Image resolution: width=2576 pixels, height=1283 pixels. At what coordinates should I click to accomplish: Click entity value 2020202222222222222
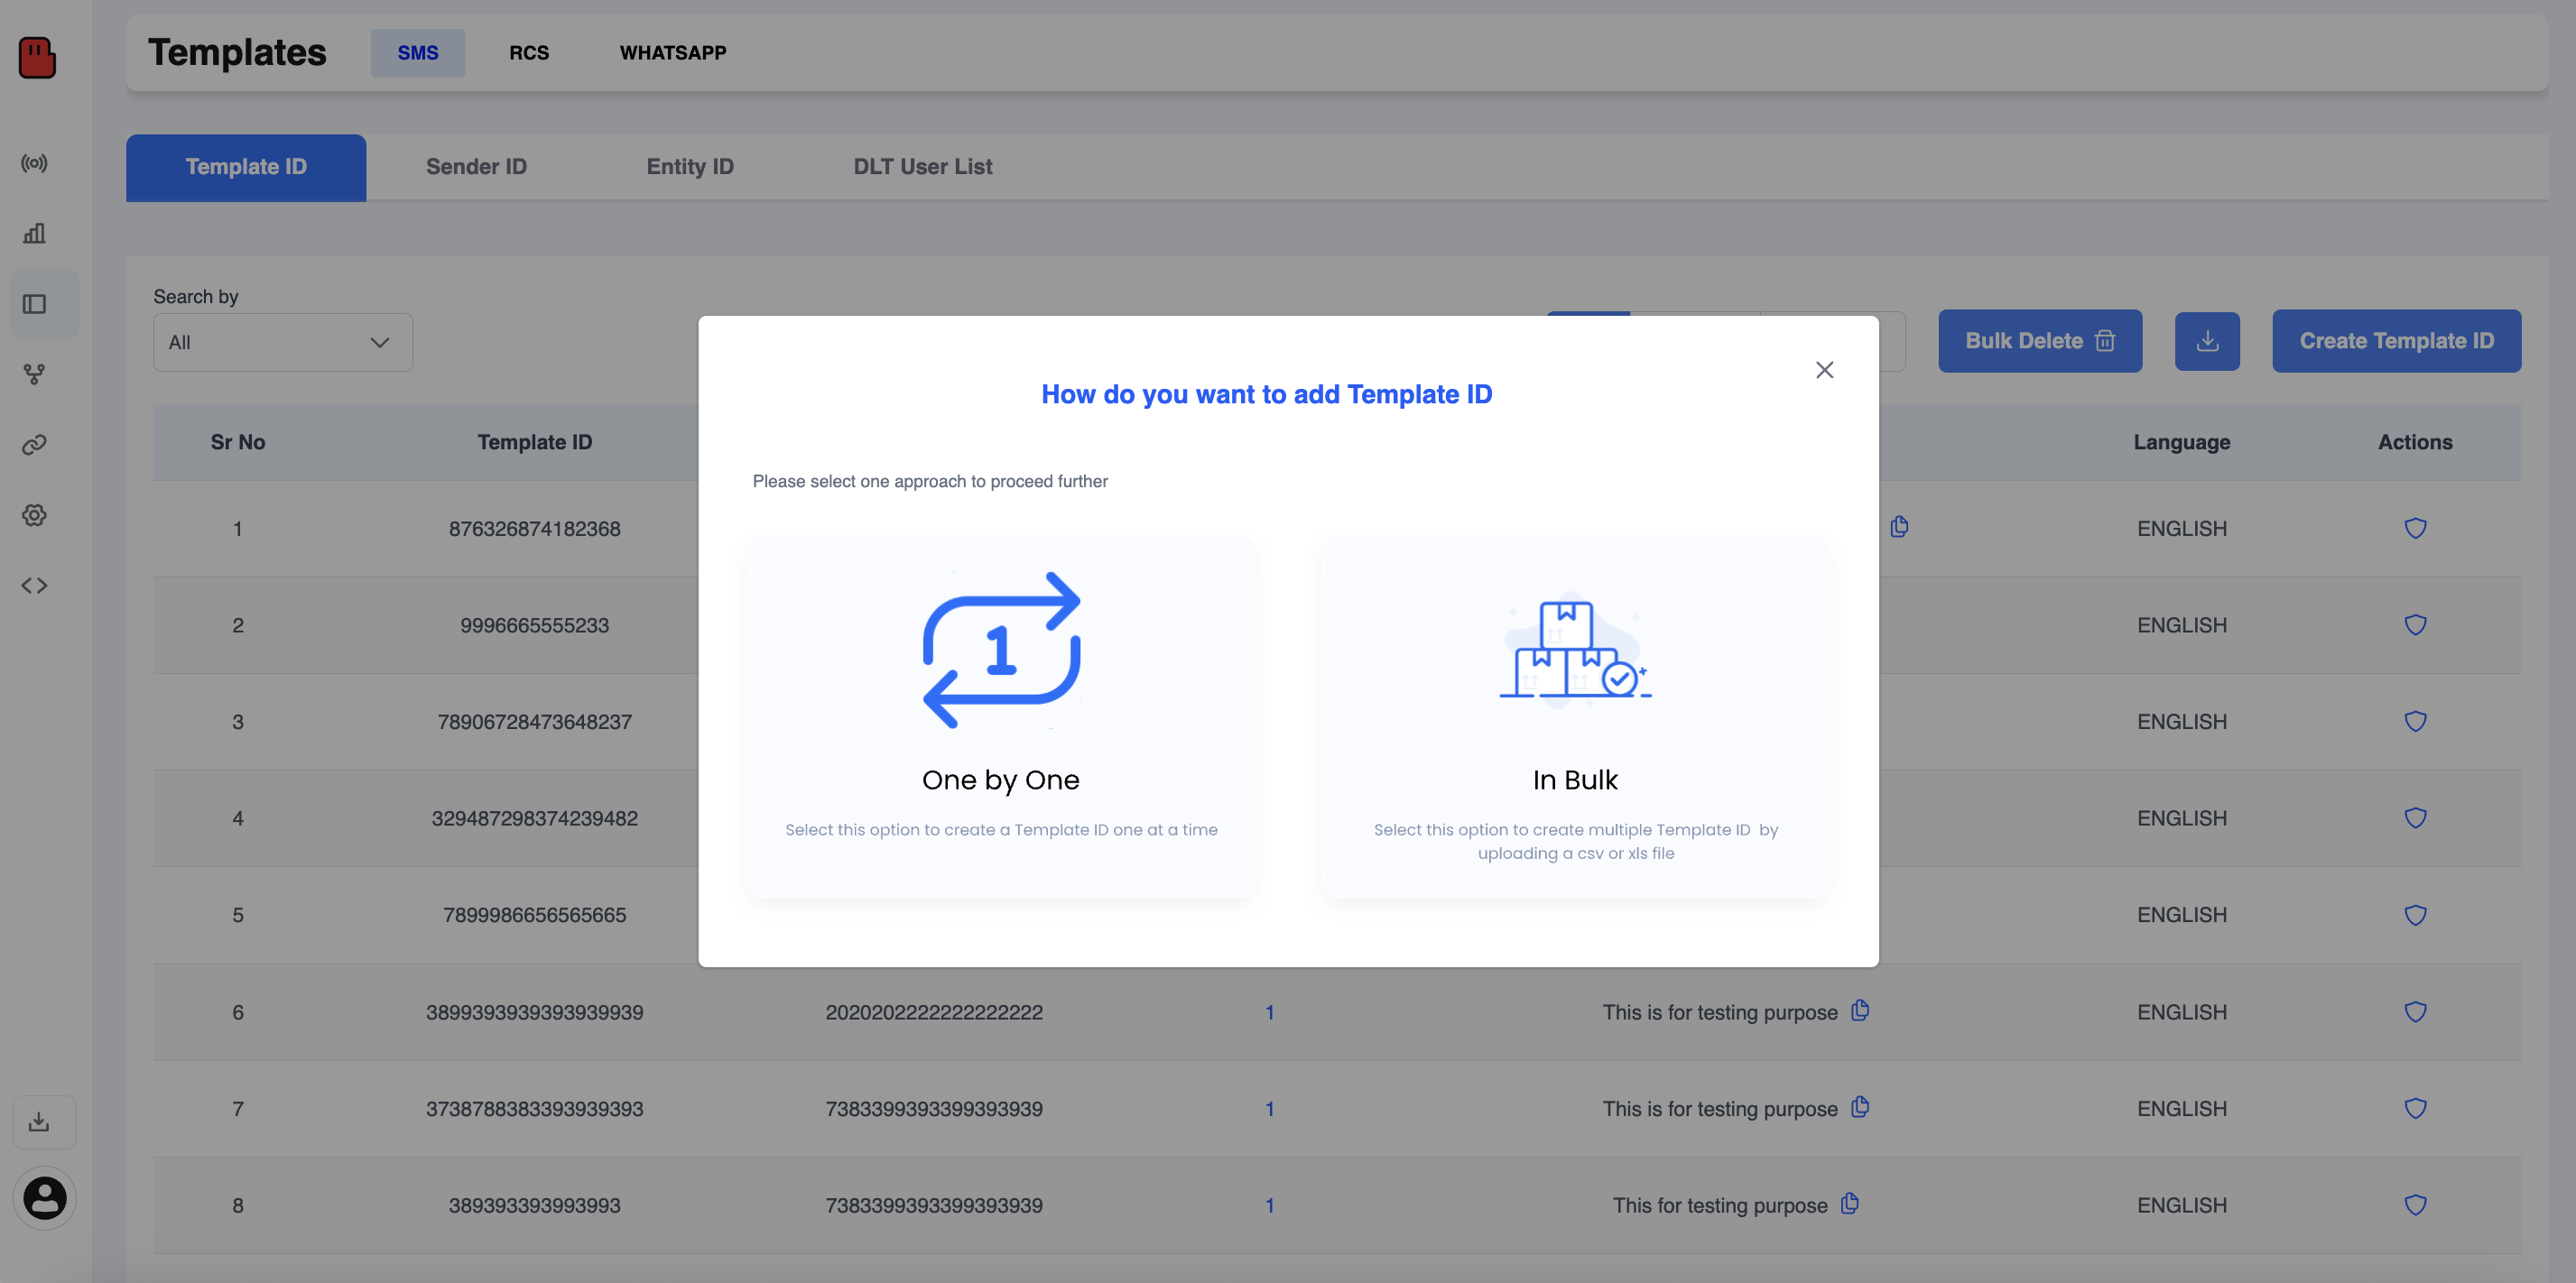click(933, 1012)
